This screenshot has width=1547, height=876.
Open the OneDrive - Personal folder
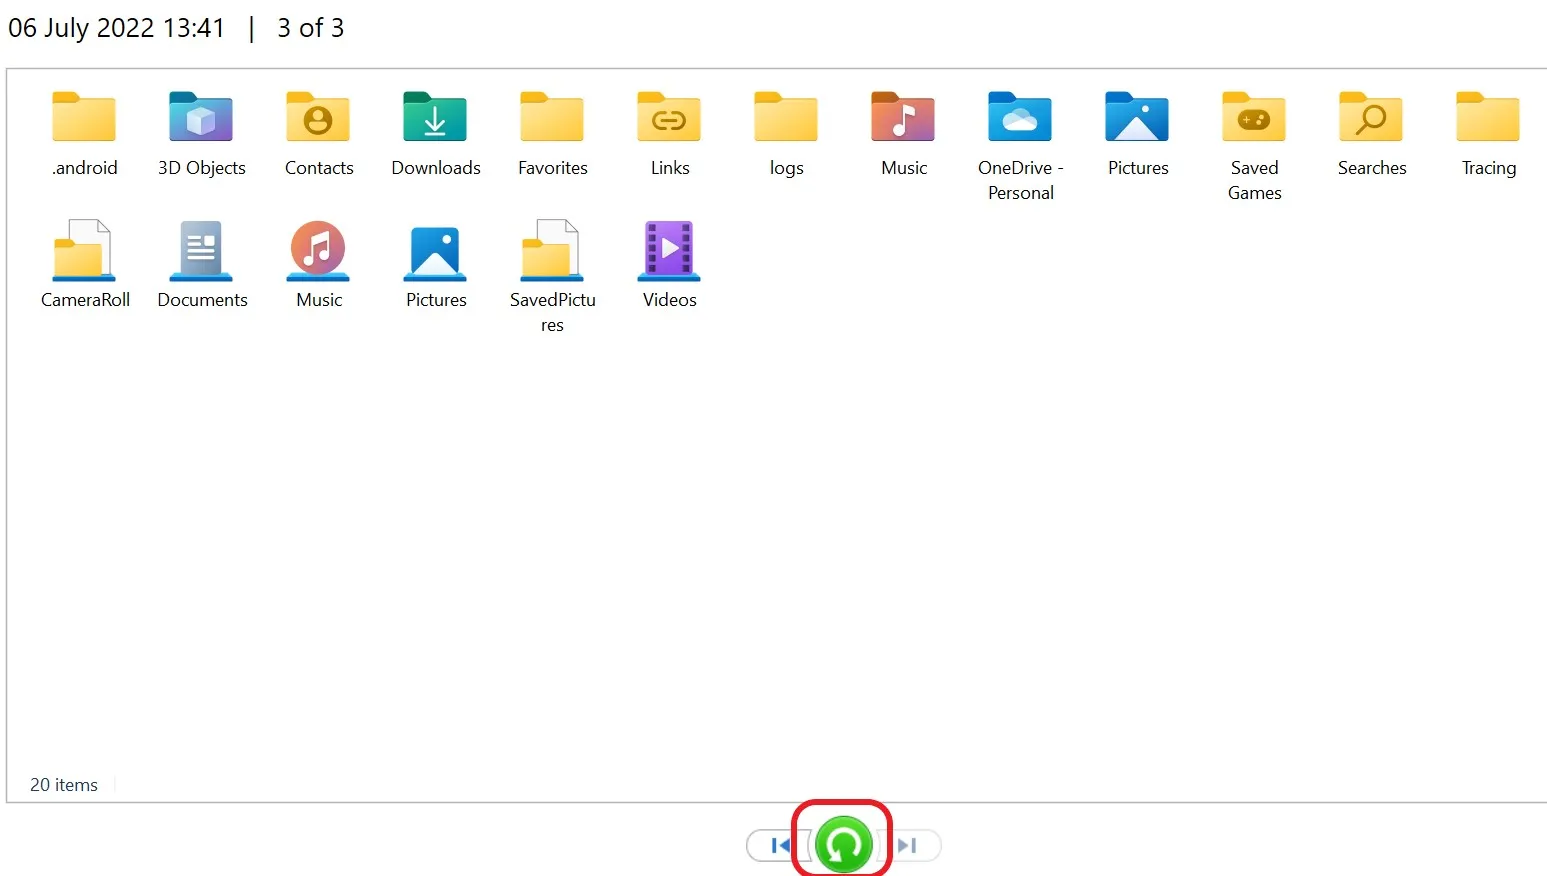pyautogui.click(x=1020, y=130)
